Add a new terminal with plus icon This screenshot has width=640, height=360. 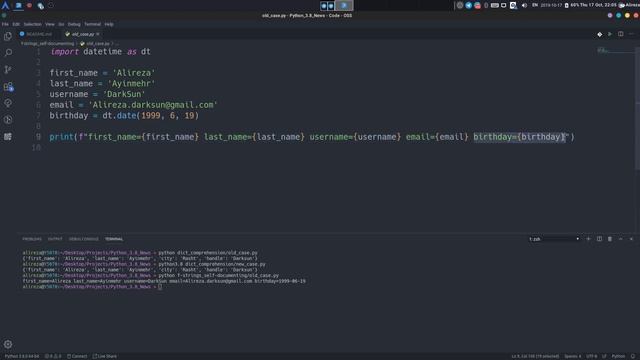[588, 239]
